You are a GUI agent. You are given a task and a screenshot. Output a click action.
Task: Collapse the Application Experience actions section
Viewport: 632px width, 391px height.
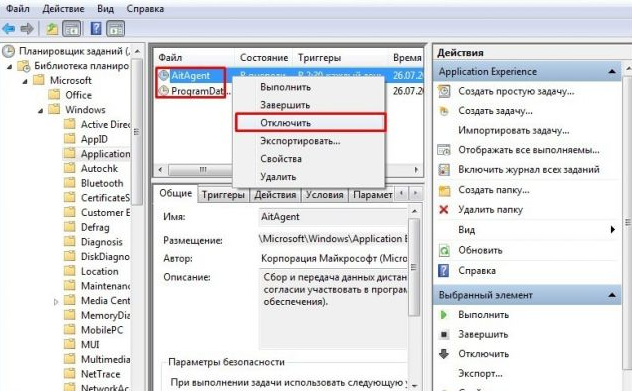(x=612, y=71)
